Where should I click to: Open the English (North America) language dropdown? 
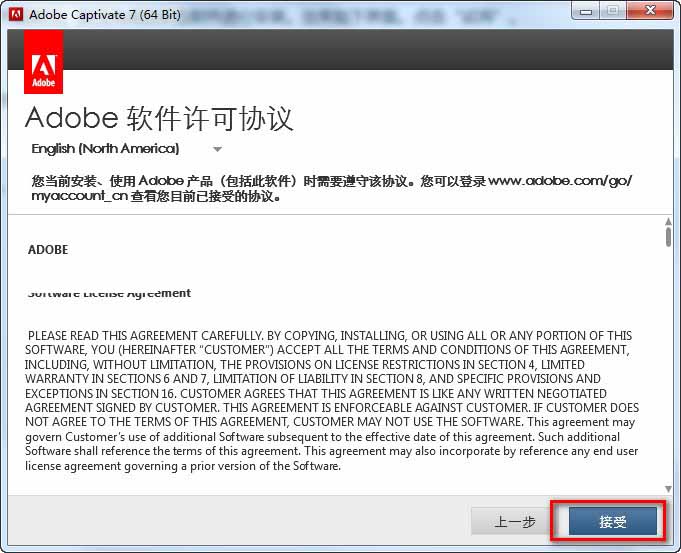pos(127,149)
